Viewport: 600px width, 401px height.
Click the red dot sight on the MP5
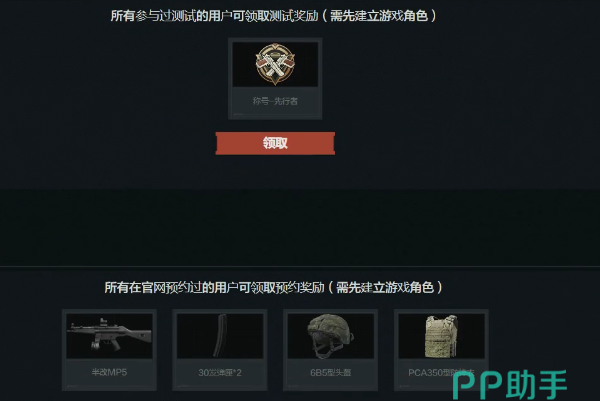tap(103, 321)
